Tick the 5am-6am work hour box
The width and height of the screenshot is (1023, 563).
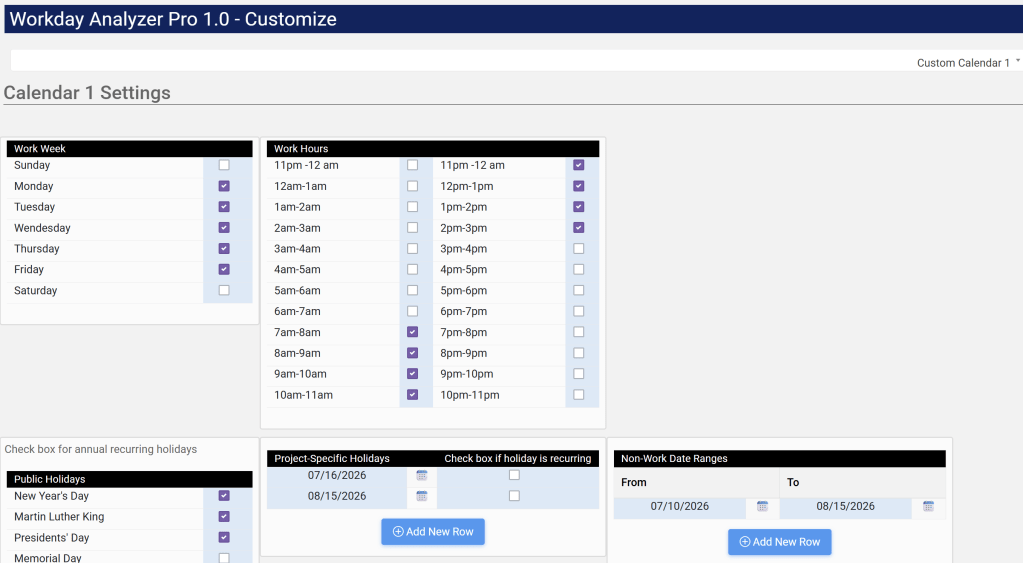tap(412, 290)
